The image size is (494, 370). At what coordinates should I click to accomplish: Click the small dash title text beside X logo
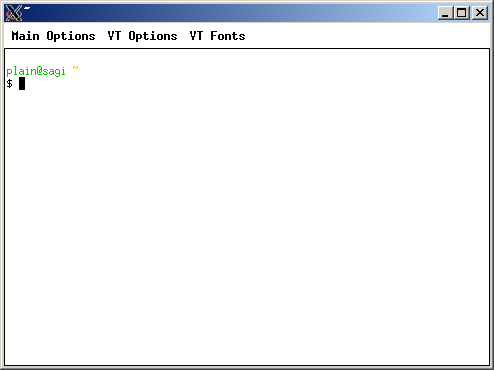coord(27,8)
